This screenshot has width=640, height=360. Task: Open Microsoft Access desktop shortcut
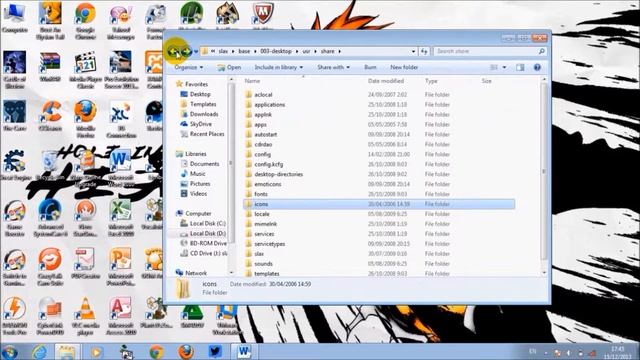(120, 316)
